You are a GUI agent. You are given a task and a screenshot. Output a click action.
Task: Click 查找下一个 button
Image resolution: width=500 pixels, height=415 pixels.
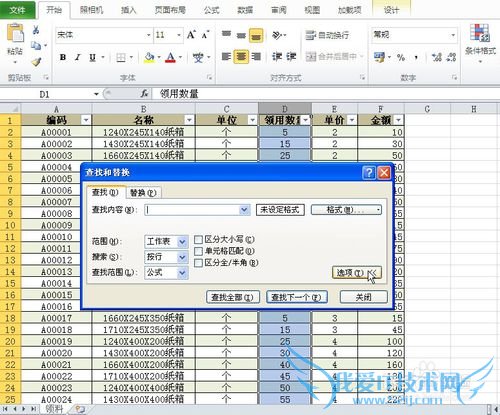coord(297,297)
